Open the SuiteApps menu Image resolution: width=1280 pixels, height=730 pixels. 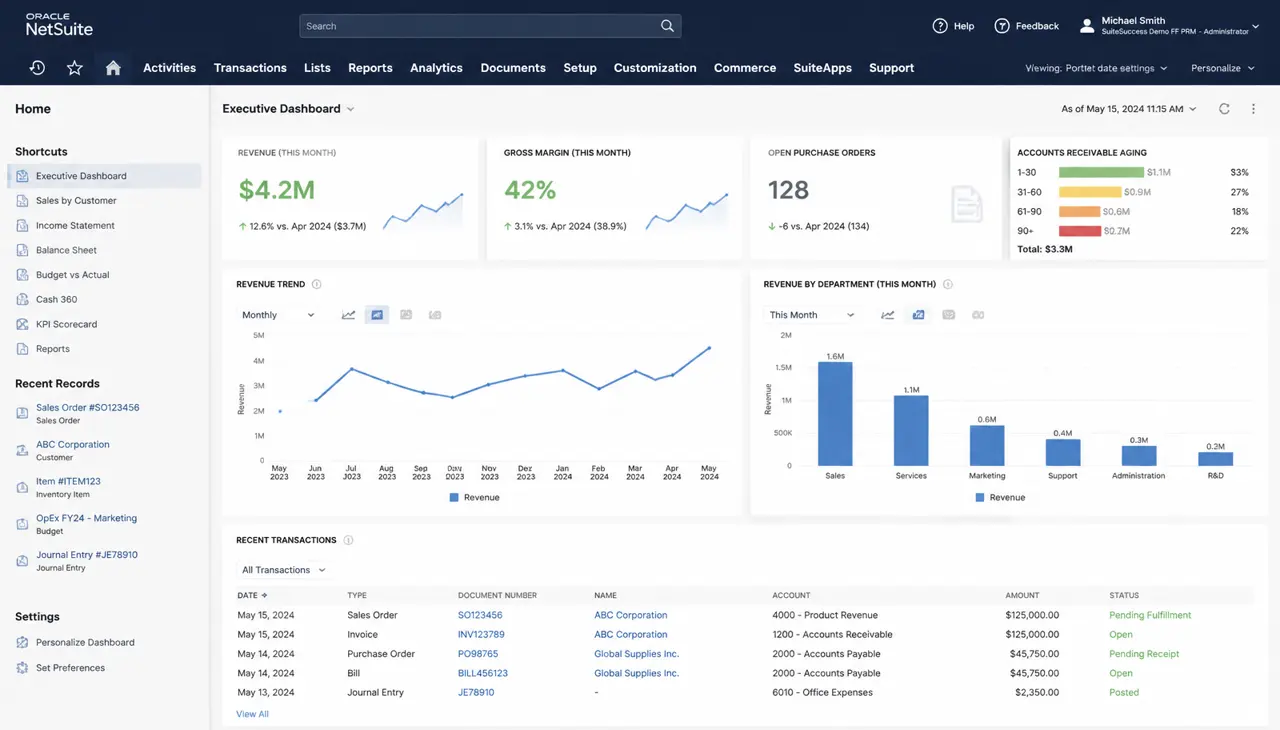(x=822, y=68)
